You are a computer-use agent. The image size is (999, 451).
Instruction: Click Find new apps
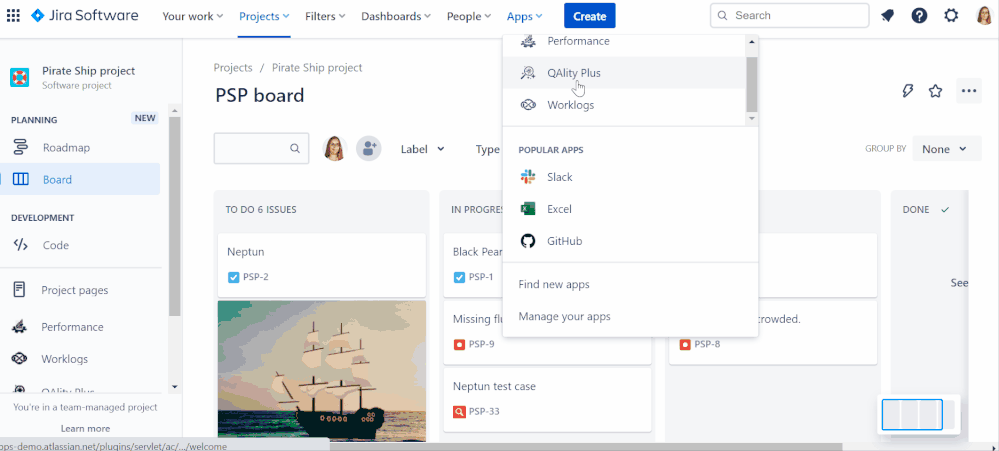coord(554,284)
